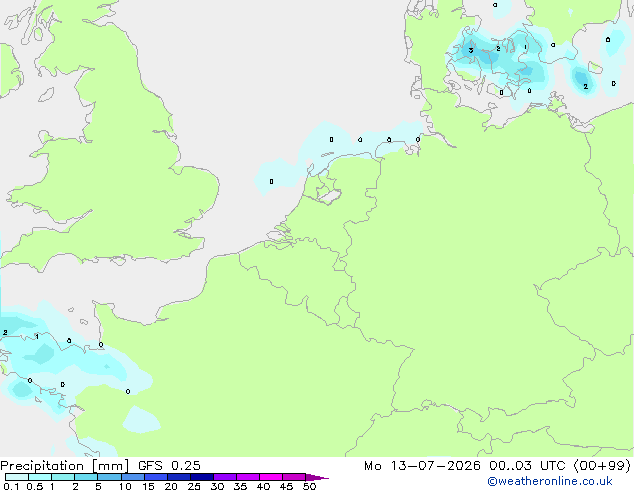
Task: Select the 35–40 mm violet legend swatch
Action: coord(247,477)
